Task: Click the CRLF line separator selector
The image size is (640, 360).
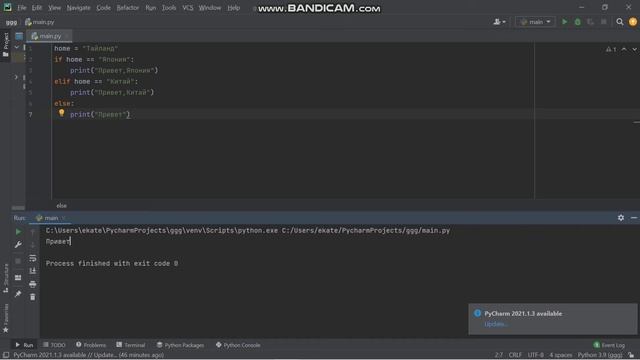Action: click(x=515, y=355)
